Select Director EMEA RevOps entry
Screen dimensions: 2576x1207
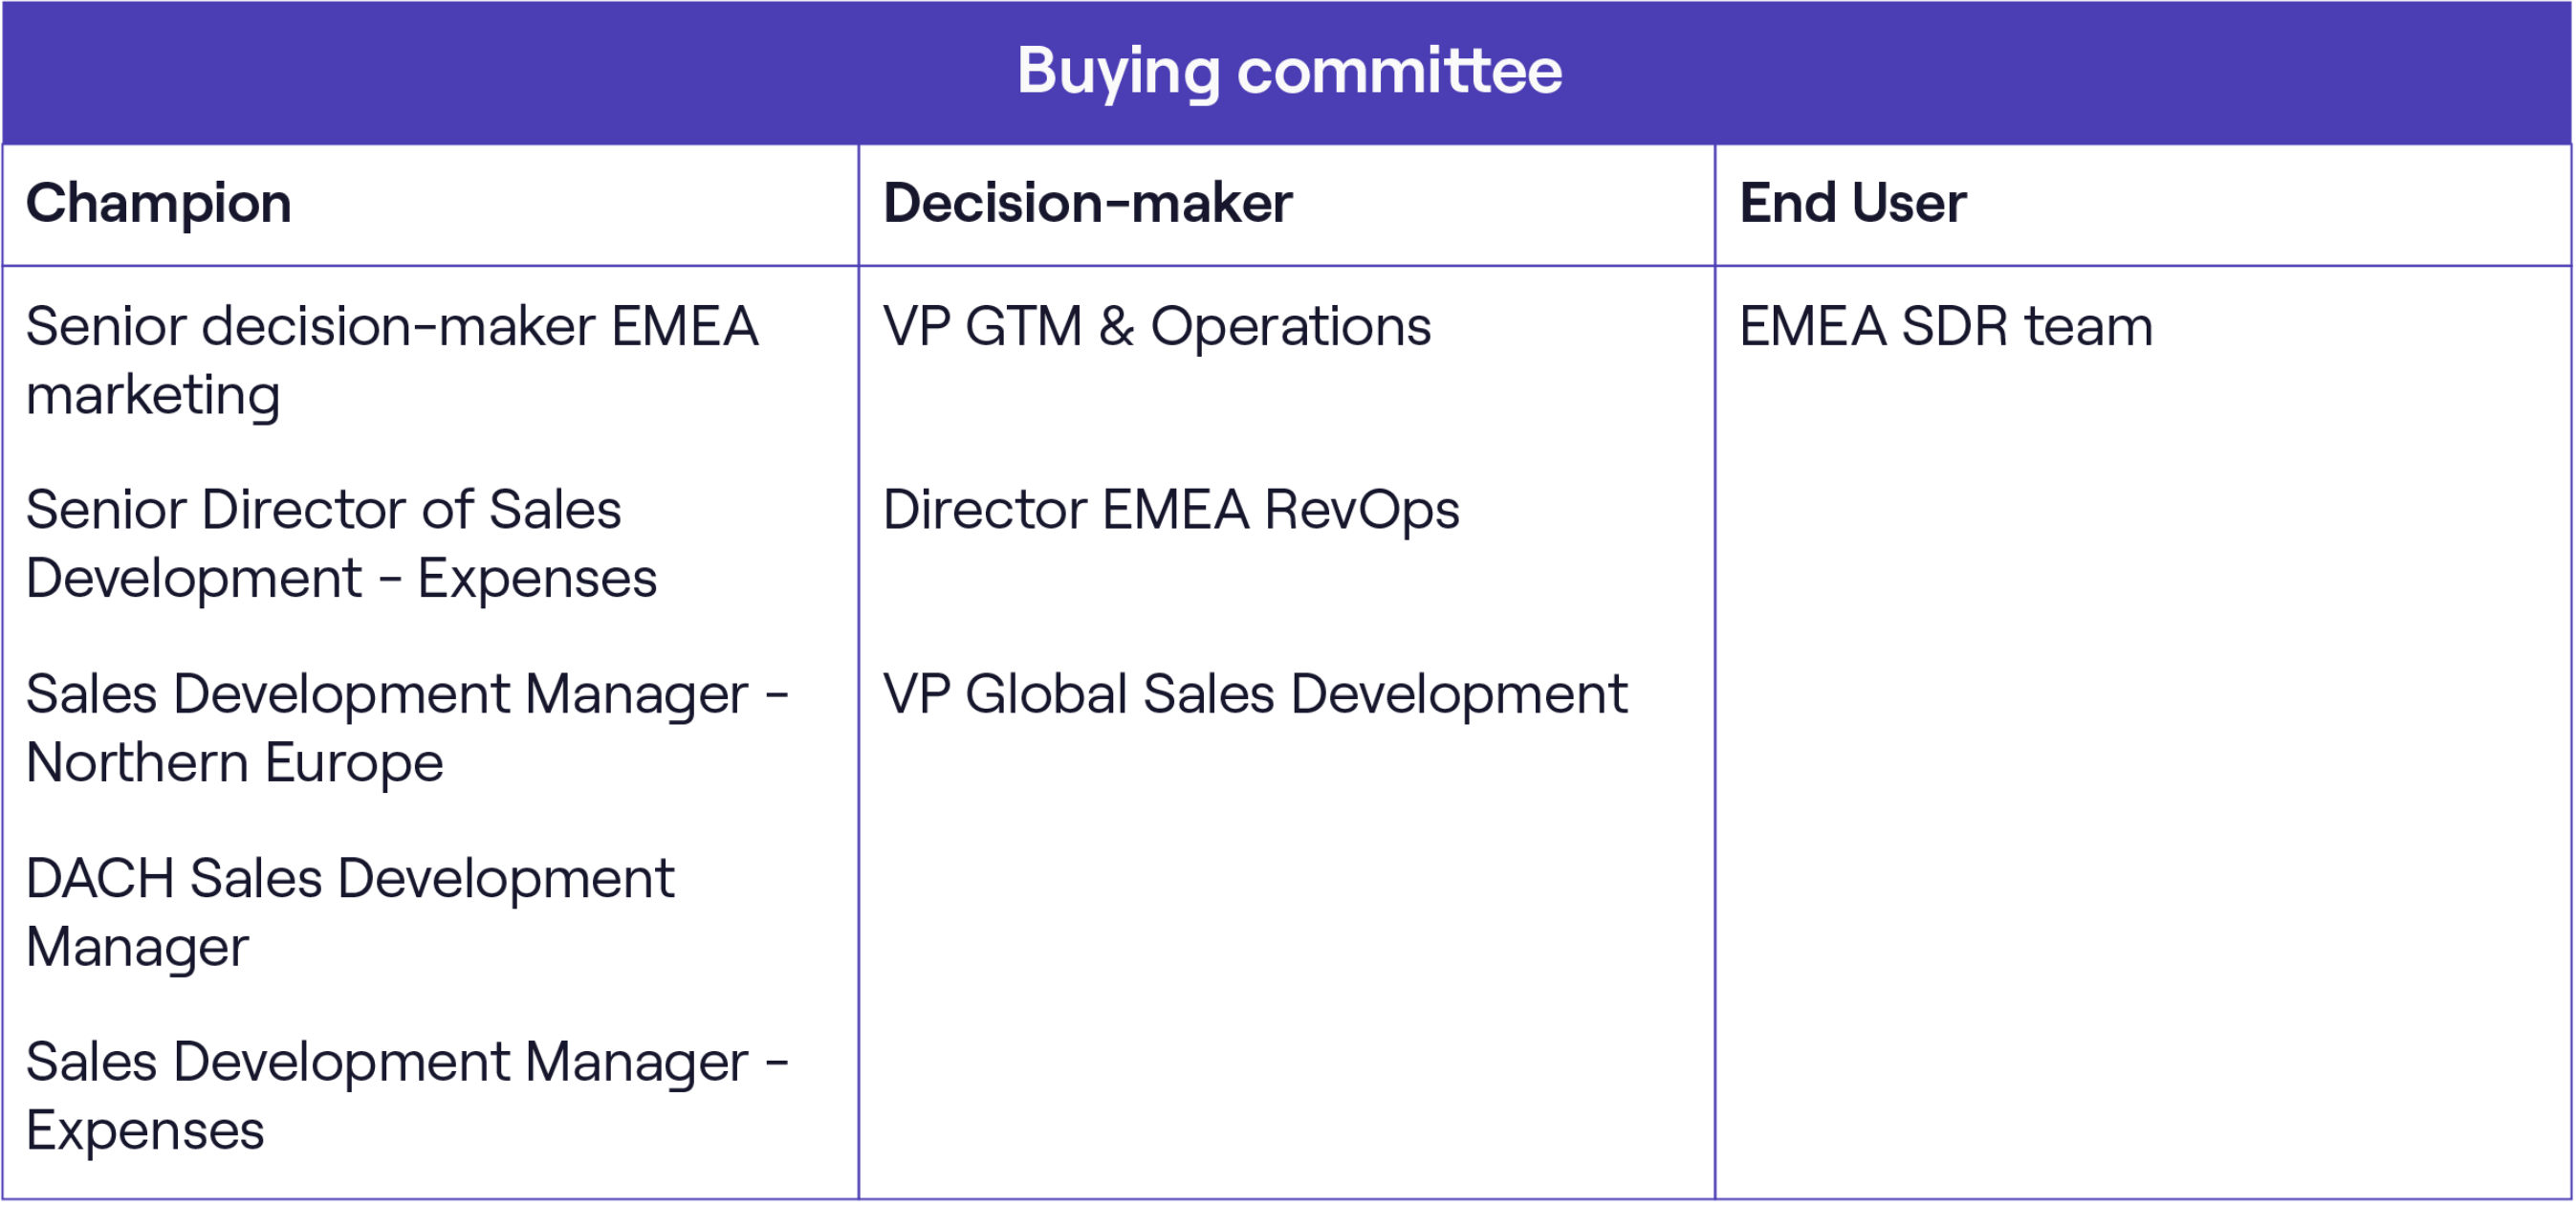[x=1171, y=510]
